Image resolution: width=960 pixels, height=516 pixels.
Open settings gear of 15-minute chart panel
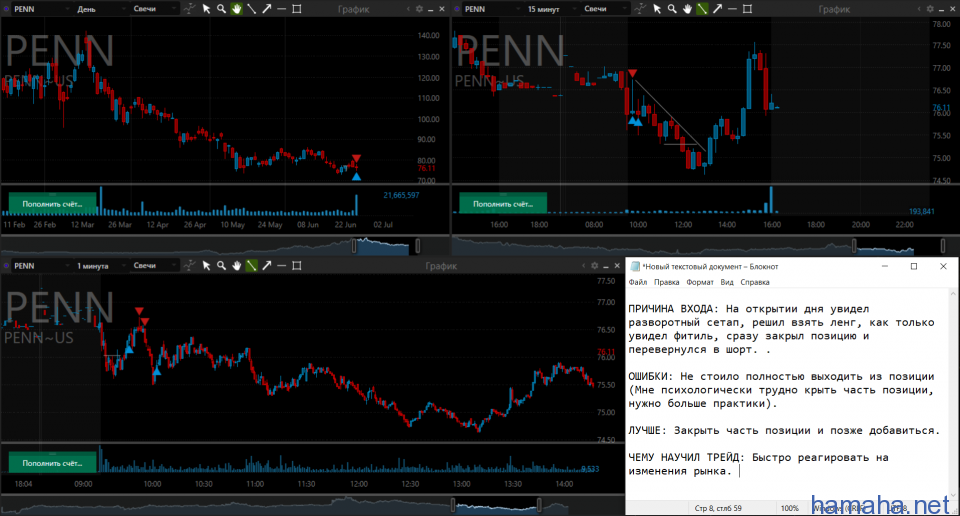pos(930,9)
